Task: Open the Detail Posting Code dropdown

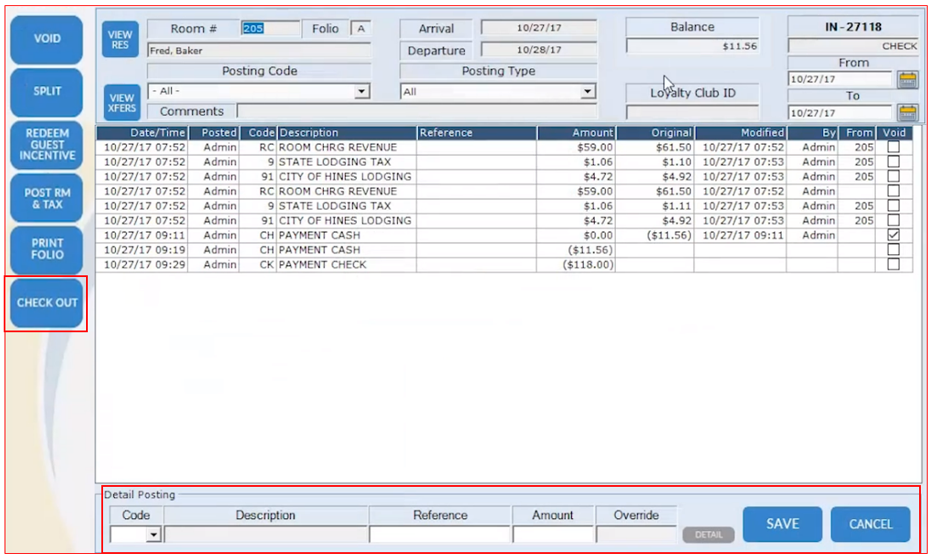Action: point(153,536)
